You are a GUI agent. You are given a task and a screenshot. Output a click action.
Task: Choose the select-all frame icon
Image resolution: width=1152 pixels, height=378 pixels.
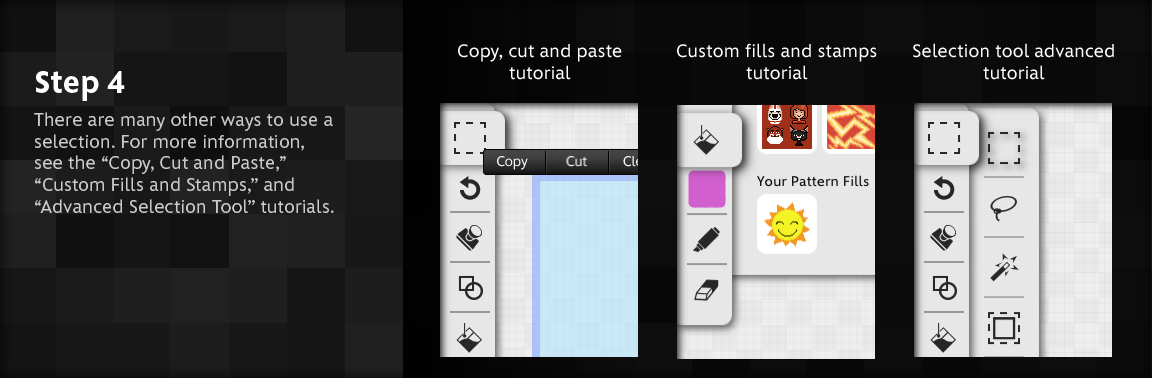pyautogui.click(x=1003, y=327)
